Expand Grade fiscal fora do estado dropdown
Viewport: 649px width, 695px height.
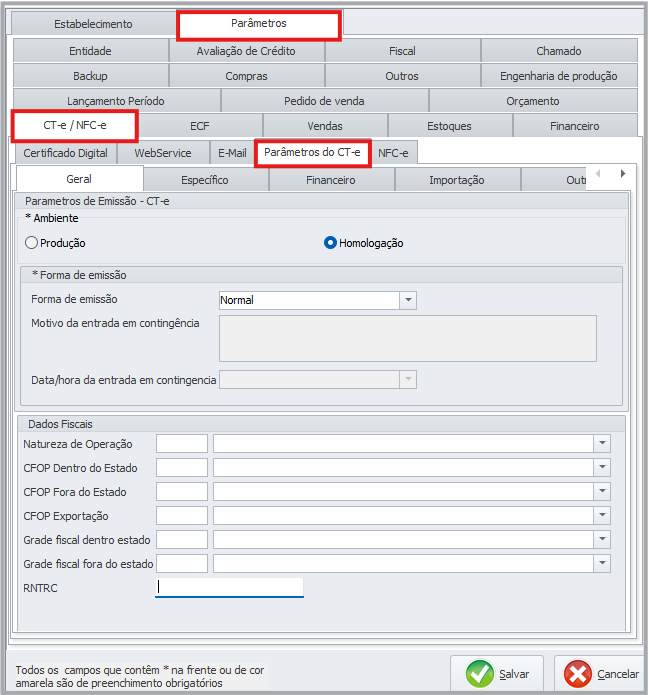click(x=601, y=563)
